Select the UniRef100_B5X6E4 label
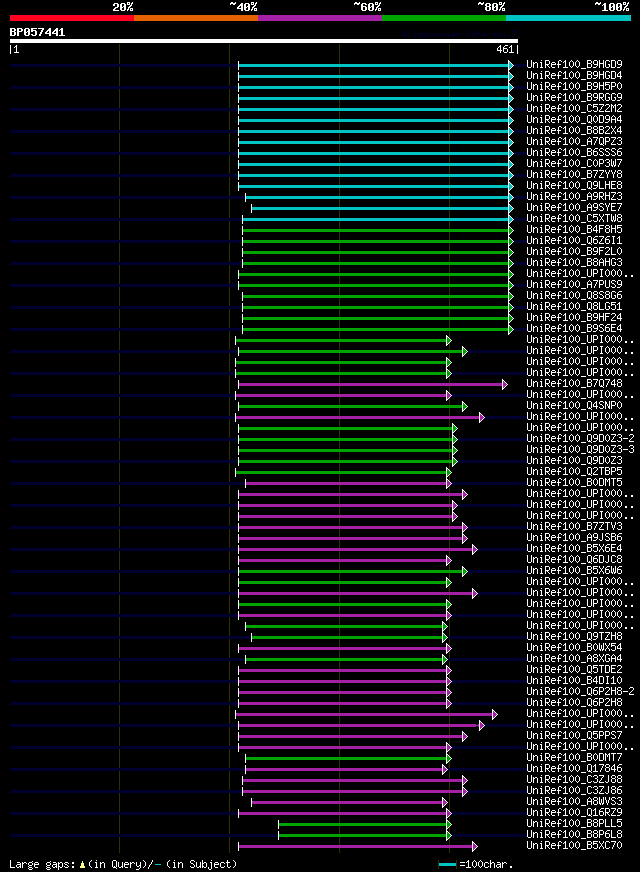This screenshot has height=872, width=640. click(574, 549)
